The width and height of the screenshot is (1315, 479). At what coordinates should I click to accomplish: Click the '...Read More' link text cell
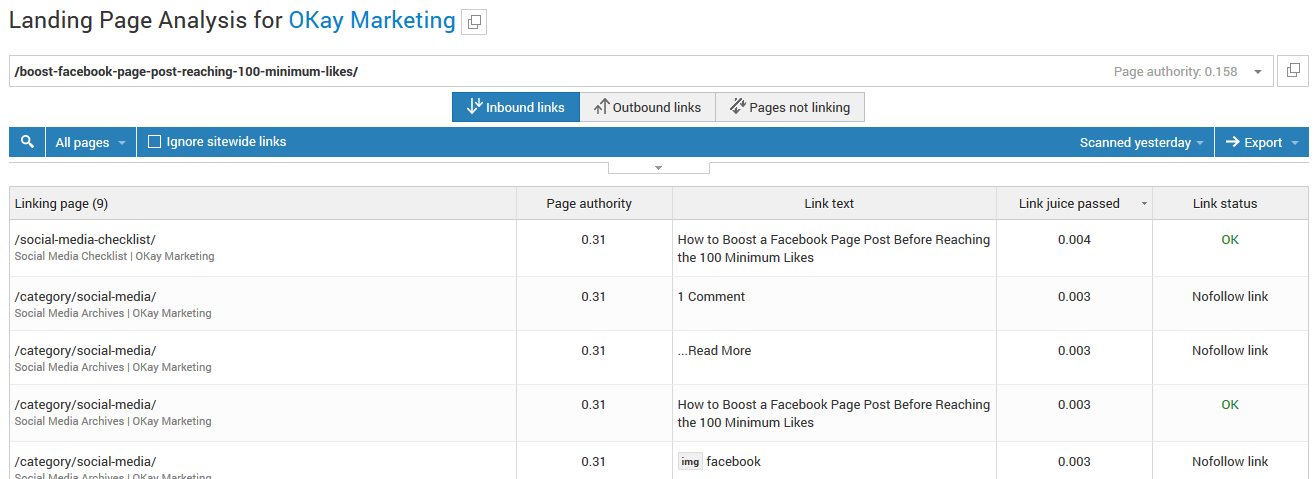point(714,351)
